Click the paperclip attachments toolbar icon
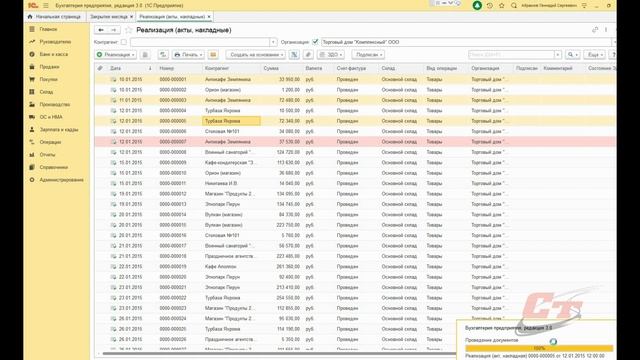Image resolution: width=640 pixels, height=360 pixels. tap(308, 55)
